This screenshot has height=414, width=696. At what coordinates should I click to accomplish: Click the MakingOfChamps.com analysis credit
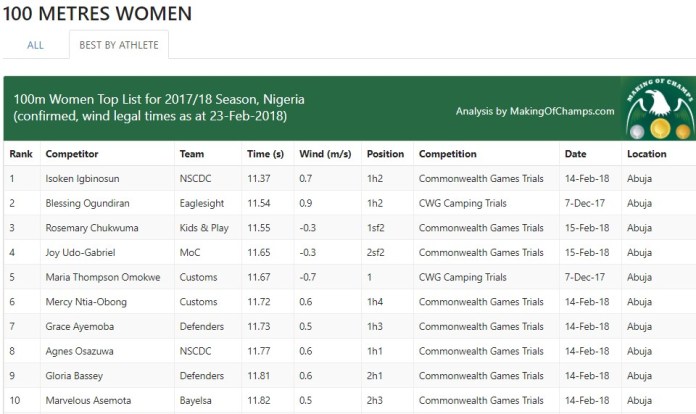(534, 111)
